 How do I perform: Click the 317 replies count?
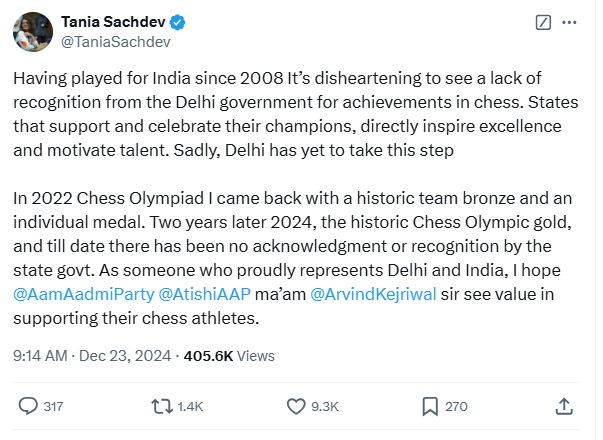pos(53,407)
